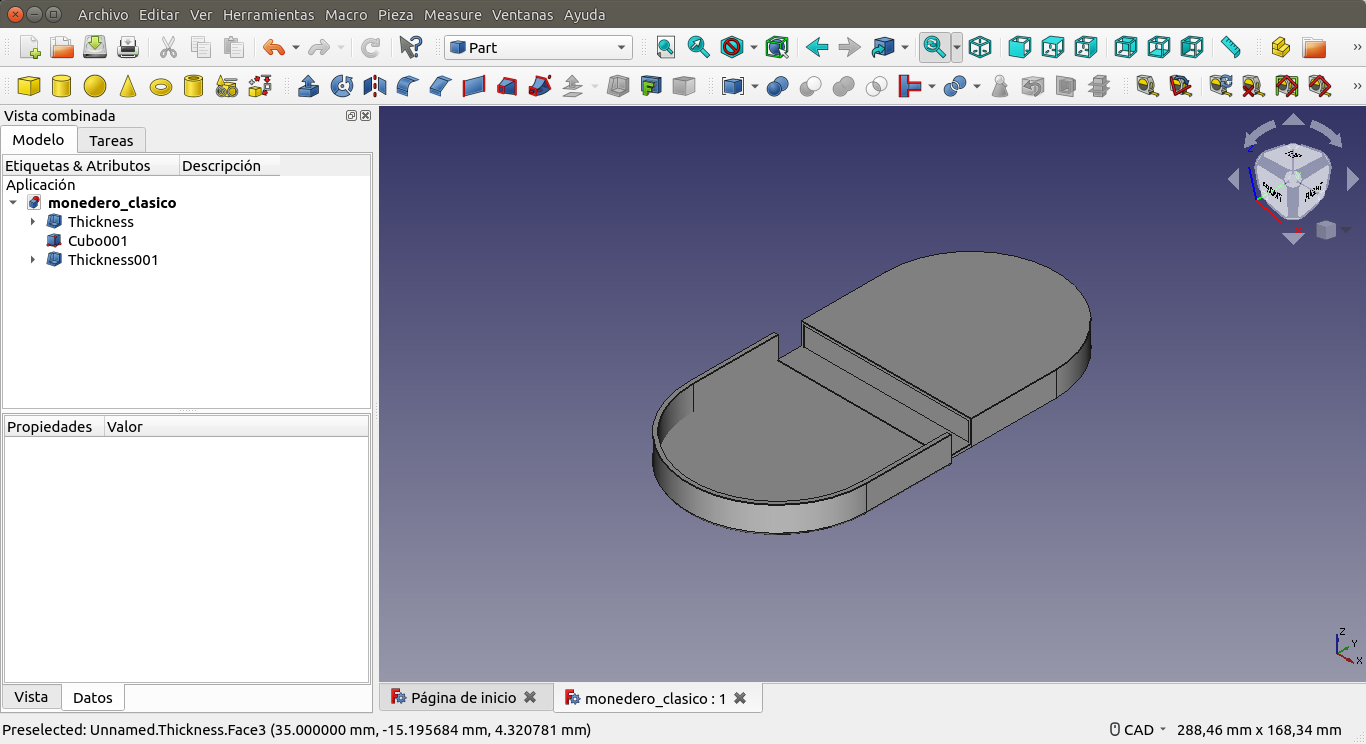Viewport: 1366px width, 744px height.
Task: Click the Mirror shape tool
Action: point(375,87)
